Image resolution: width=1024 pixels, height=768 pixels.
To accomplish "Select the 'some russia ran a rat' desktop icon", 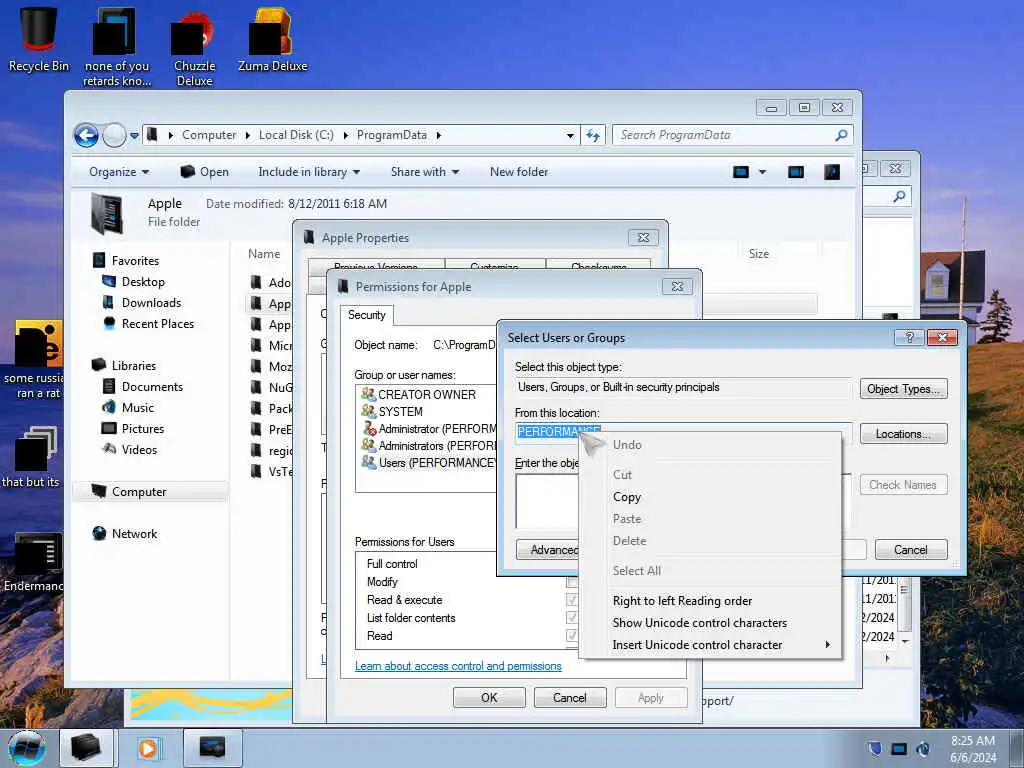I will pos(34,359).
